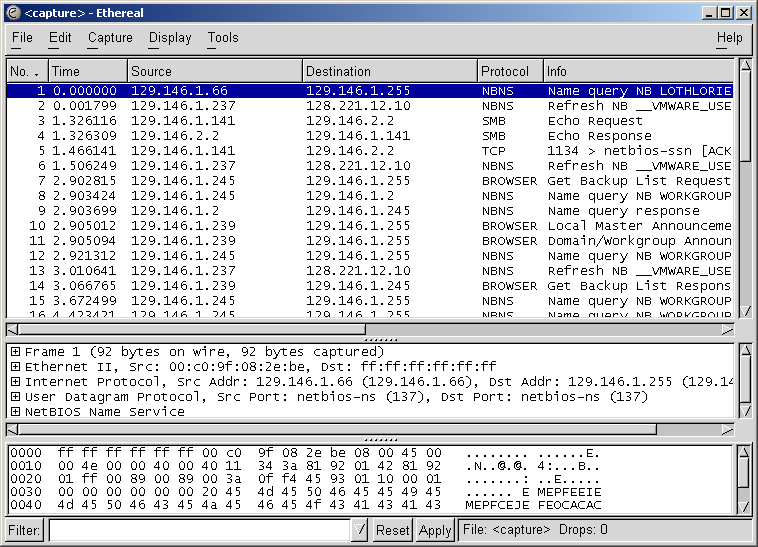Expand the Frame 1 tree node
This screenshot has height=547, width=758.
coord(15,352)
